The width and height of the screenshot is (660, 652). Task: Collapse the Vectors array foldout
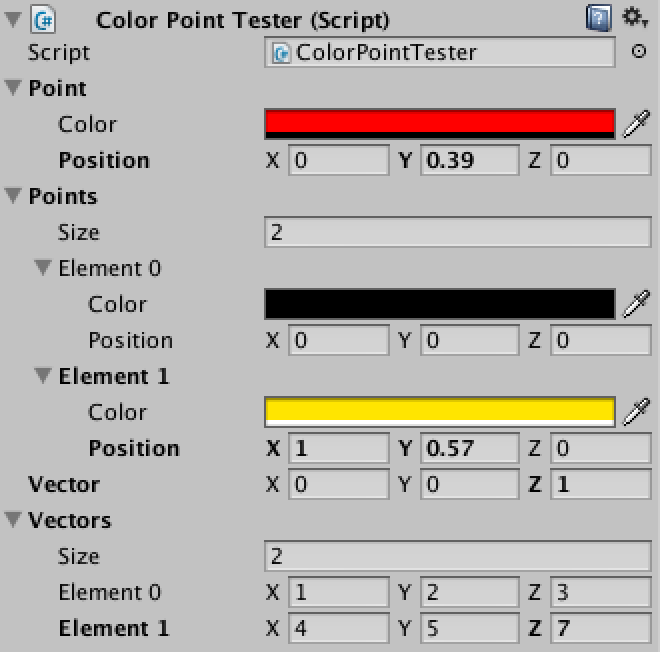tap(13, 520)
